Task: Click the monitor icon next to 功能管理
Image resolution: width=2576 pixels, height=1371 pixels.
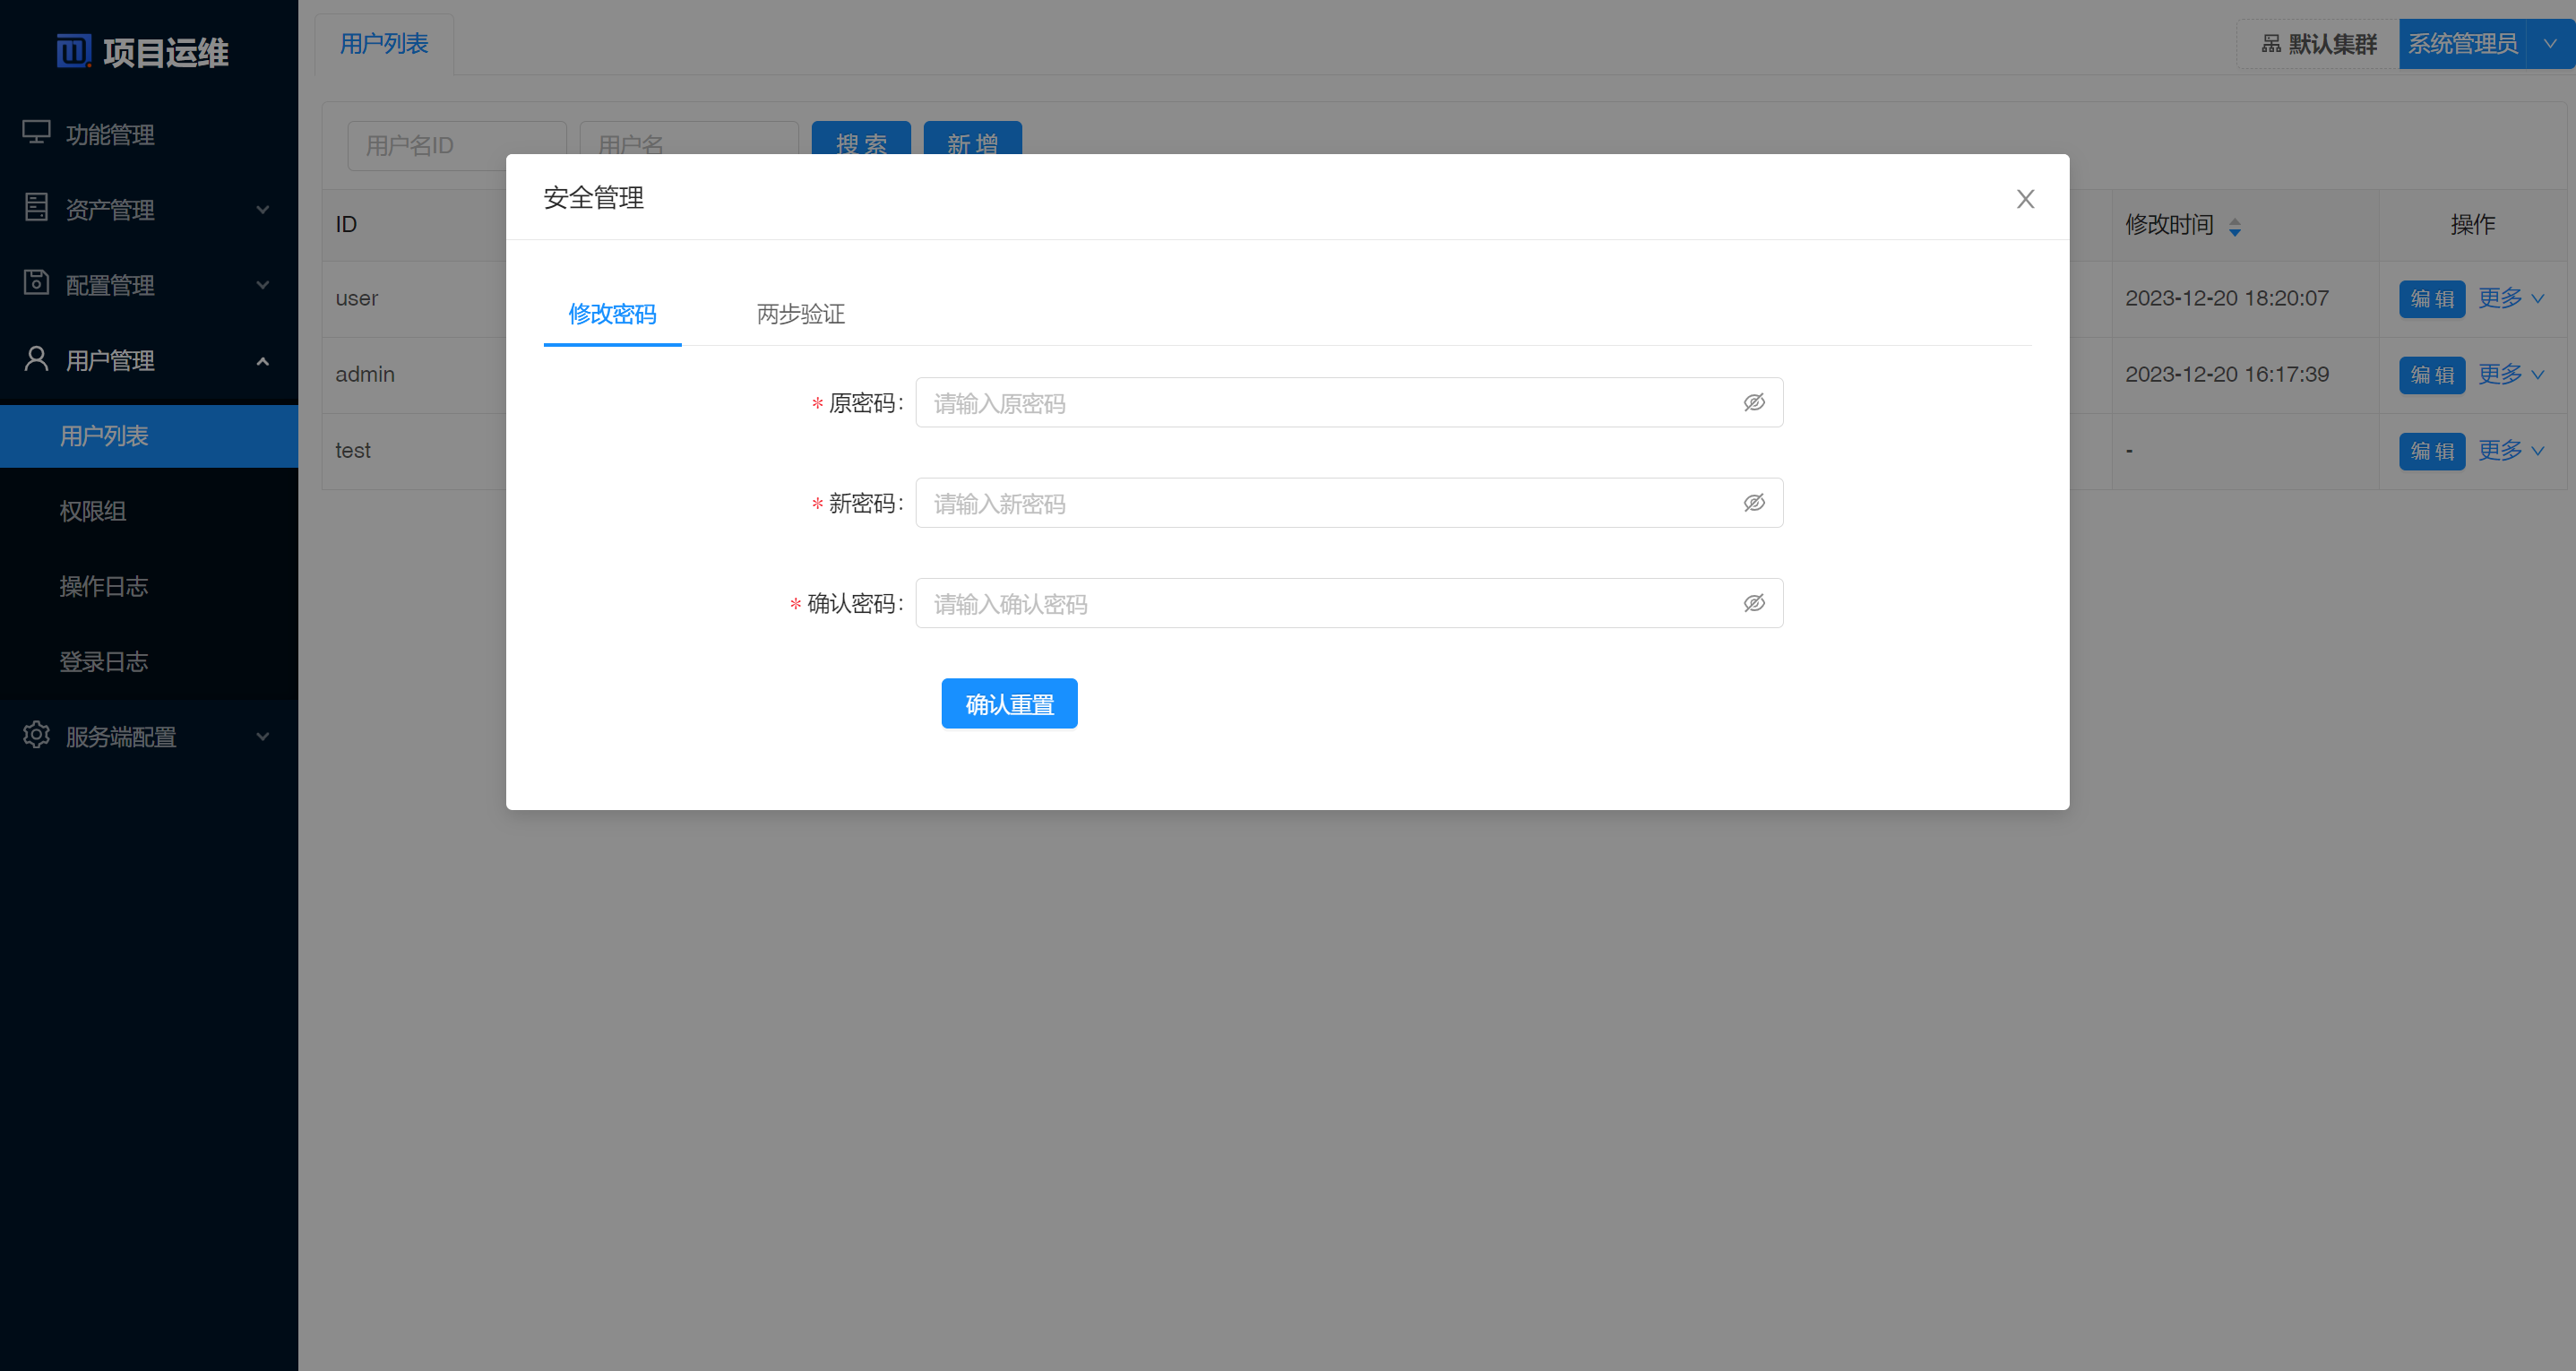Action: pyautogui.click(x=36, y=133)
